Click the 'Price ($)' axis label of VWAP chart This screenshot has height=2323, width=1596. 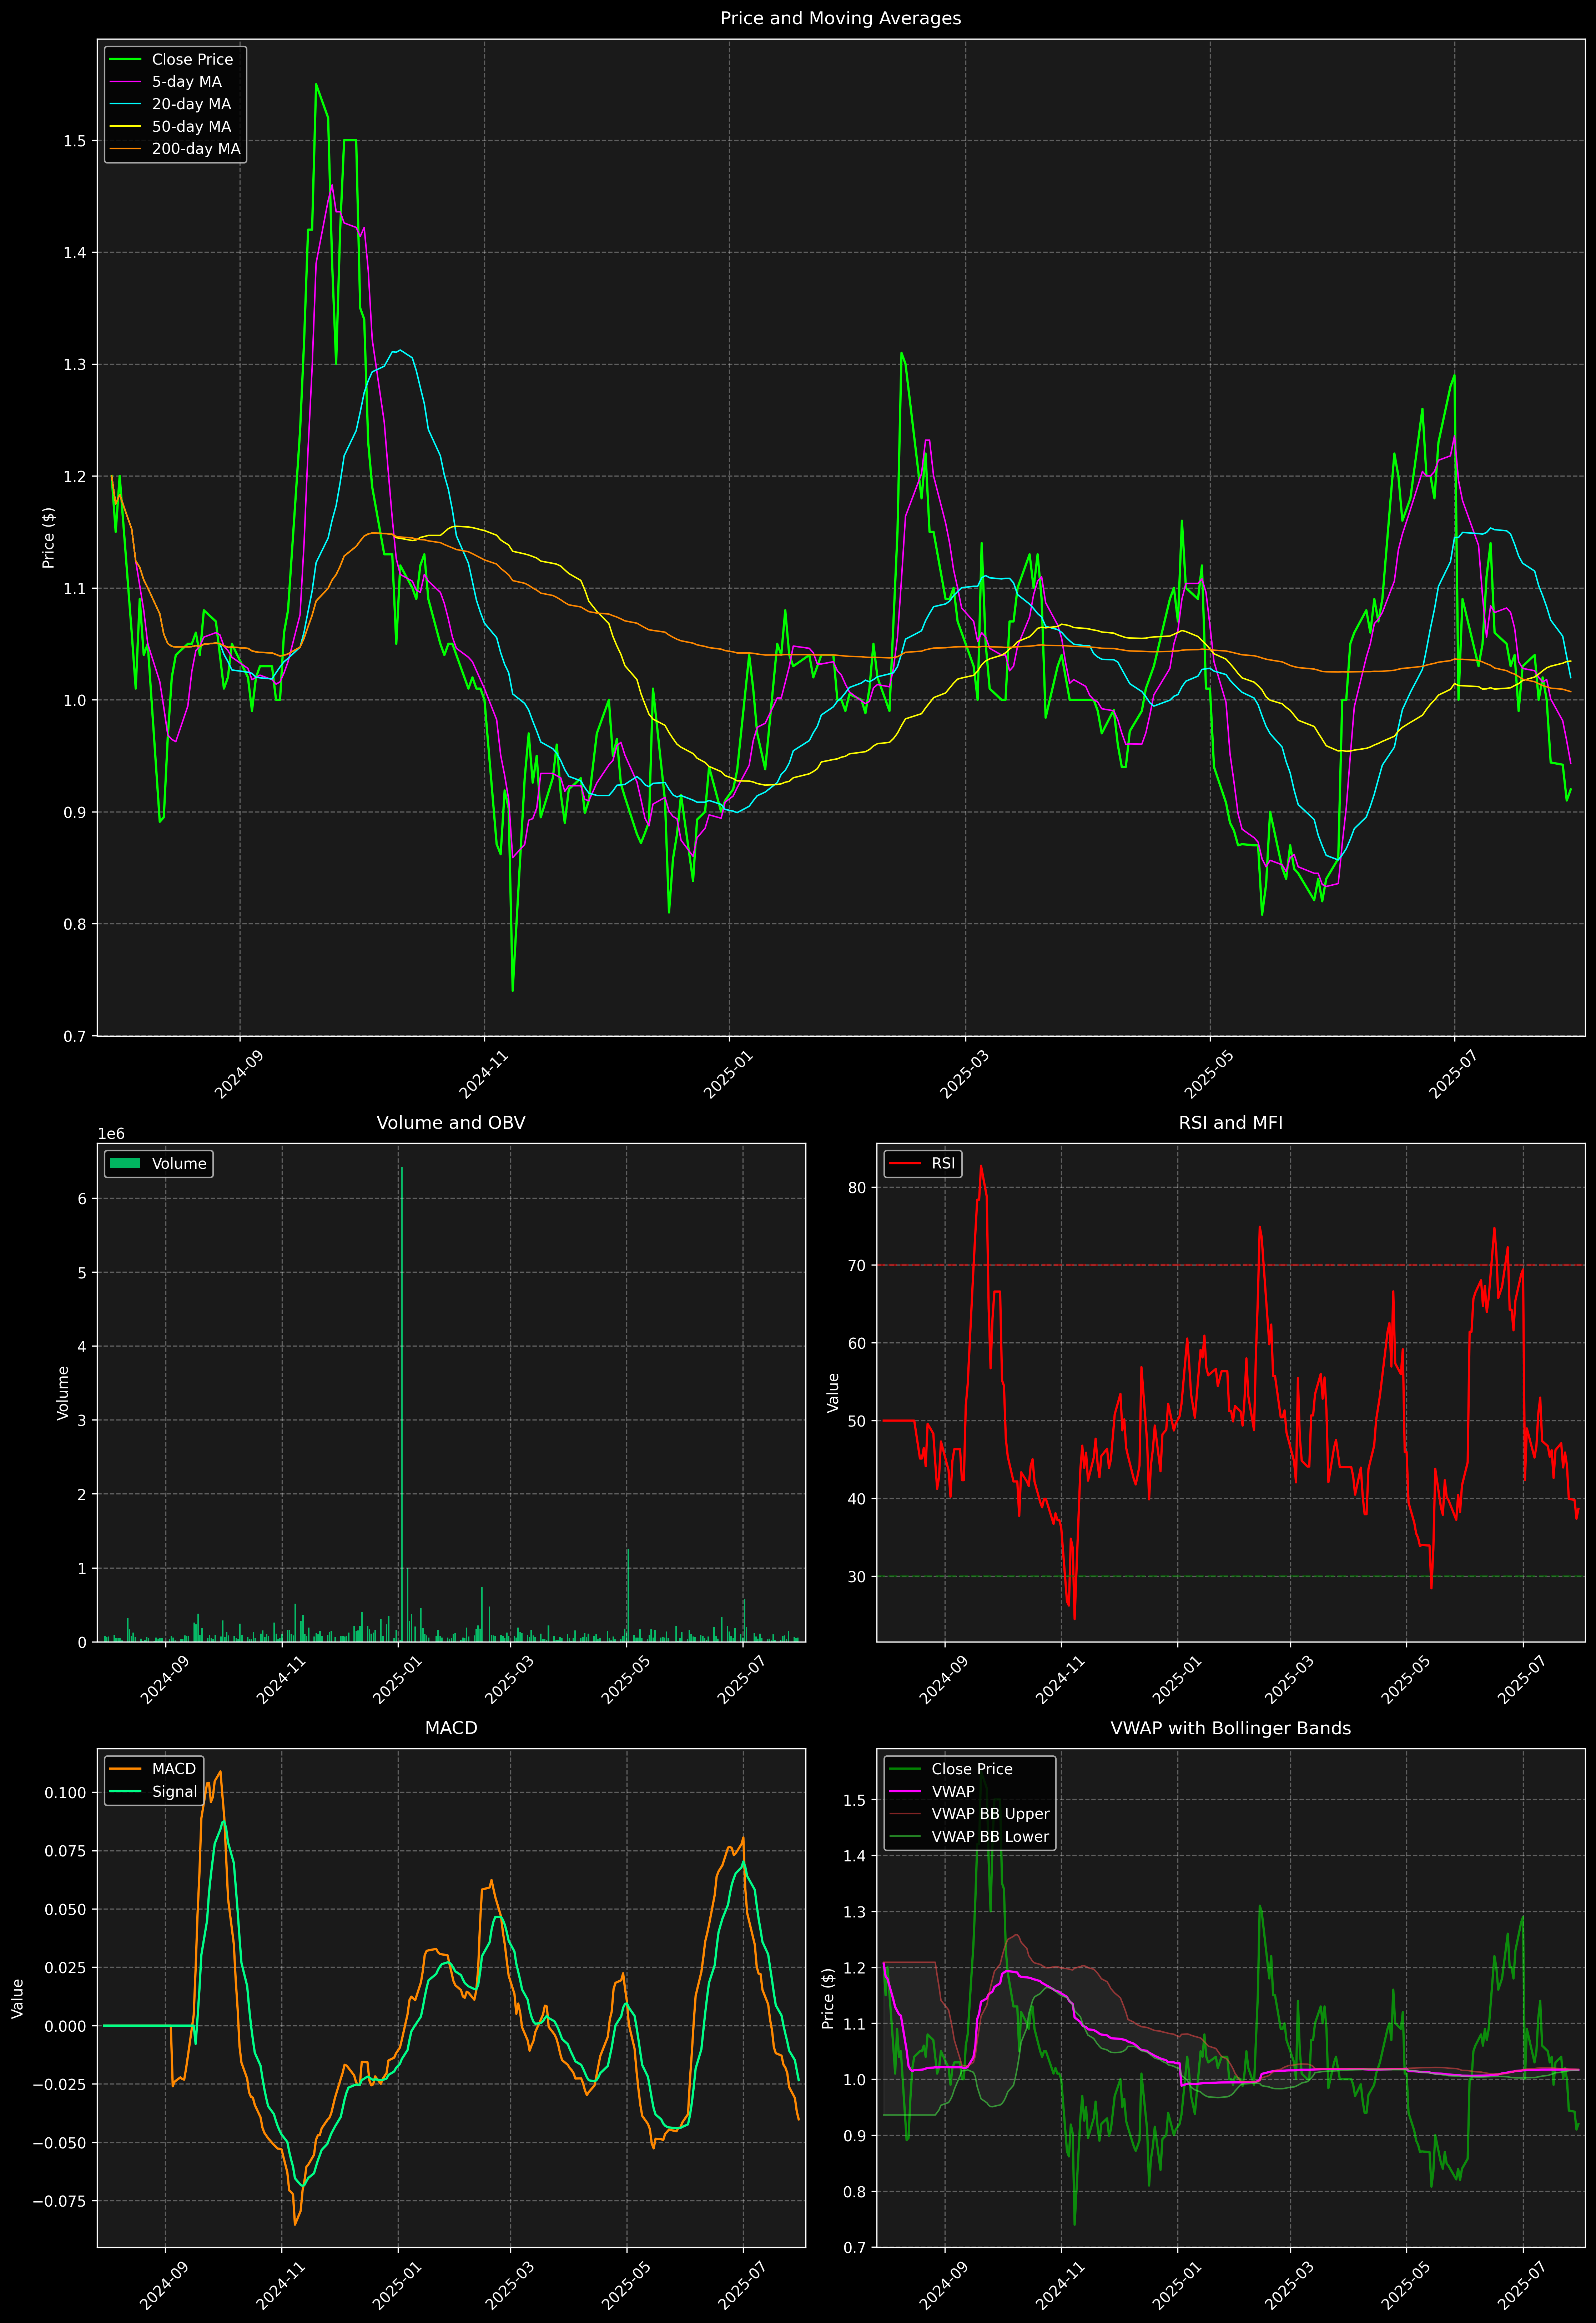click(828, 1998)
